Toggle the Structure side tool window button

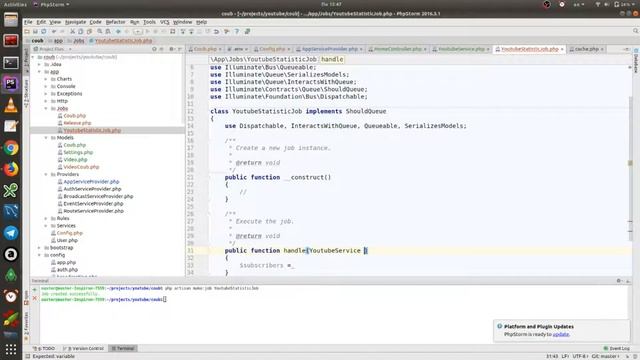pos(27,93)
